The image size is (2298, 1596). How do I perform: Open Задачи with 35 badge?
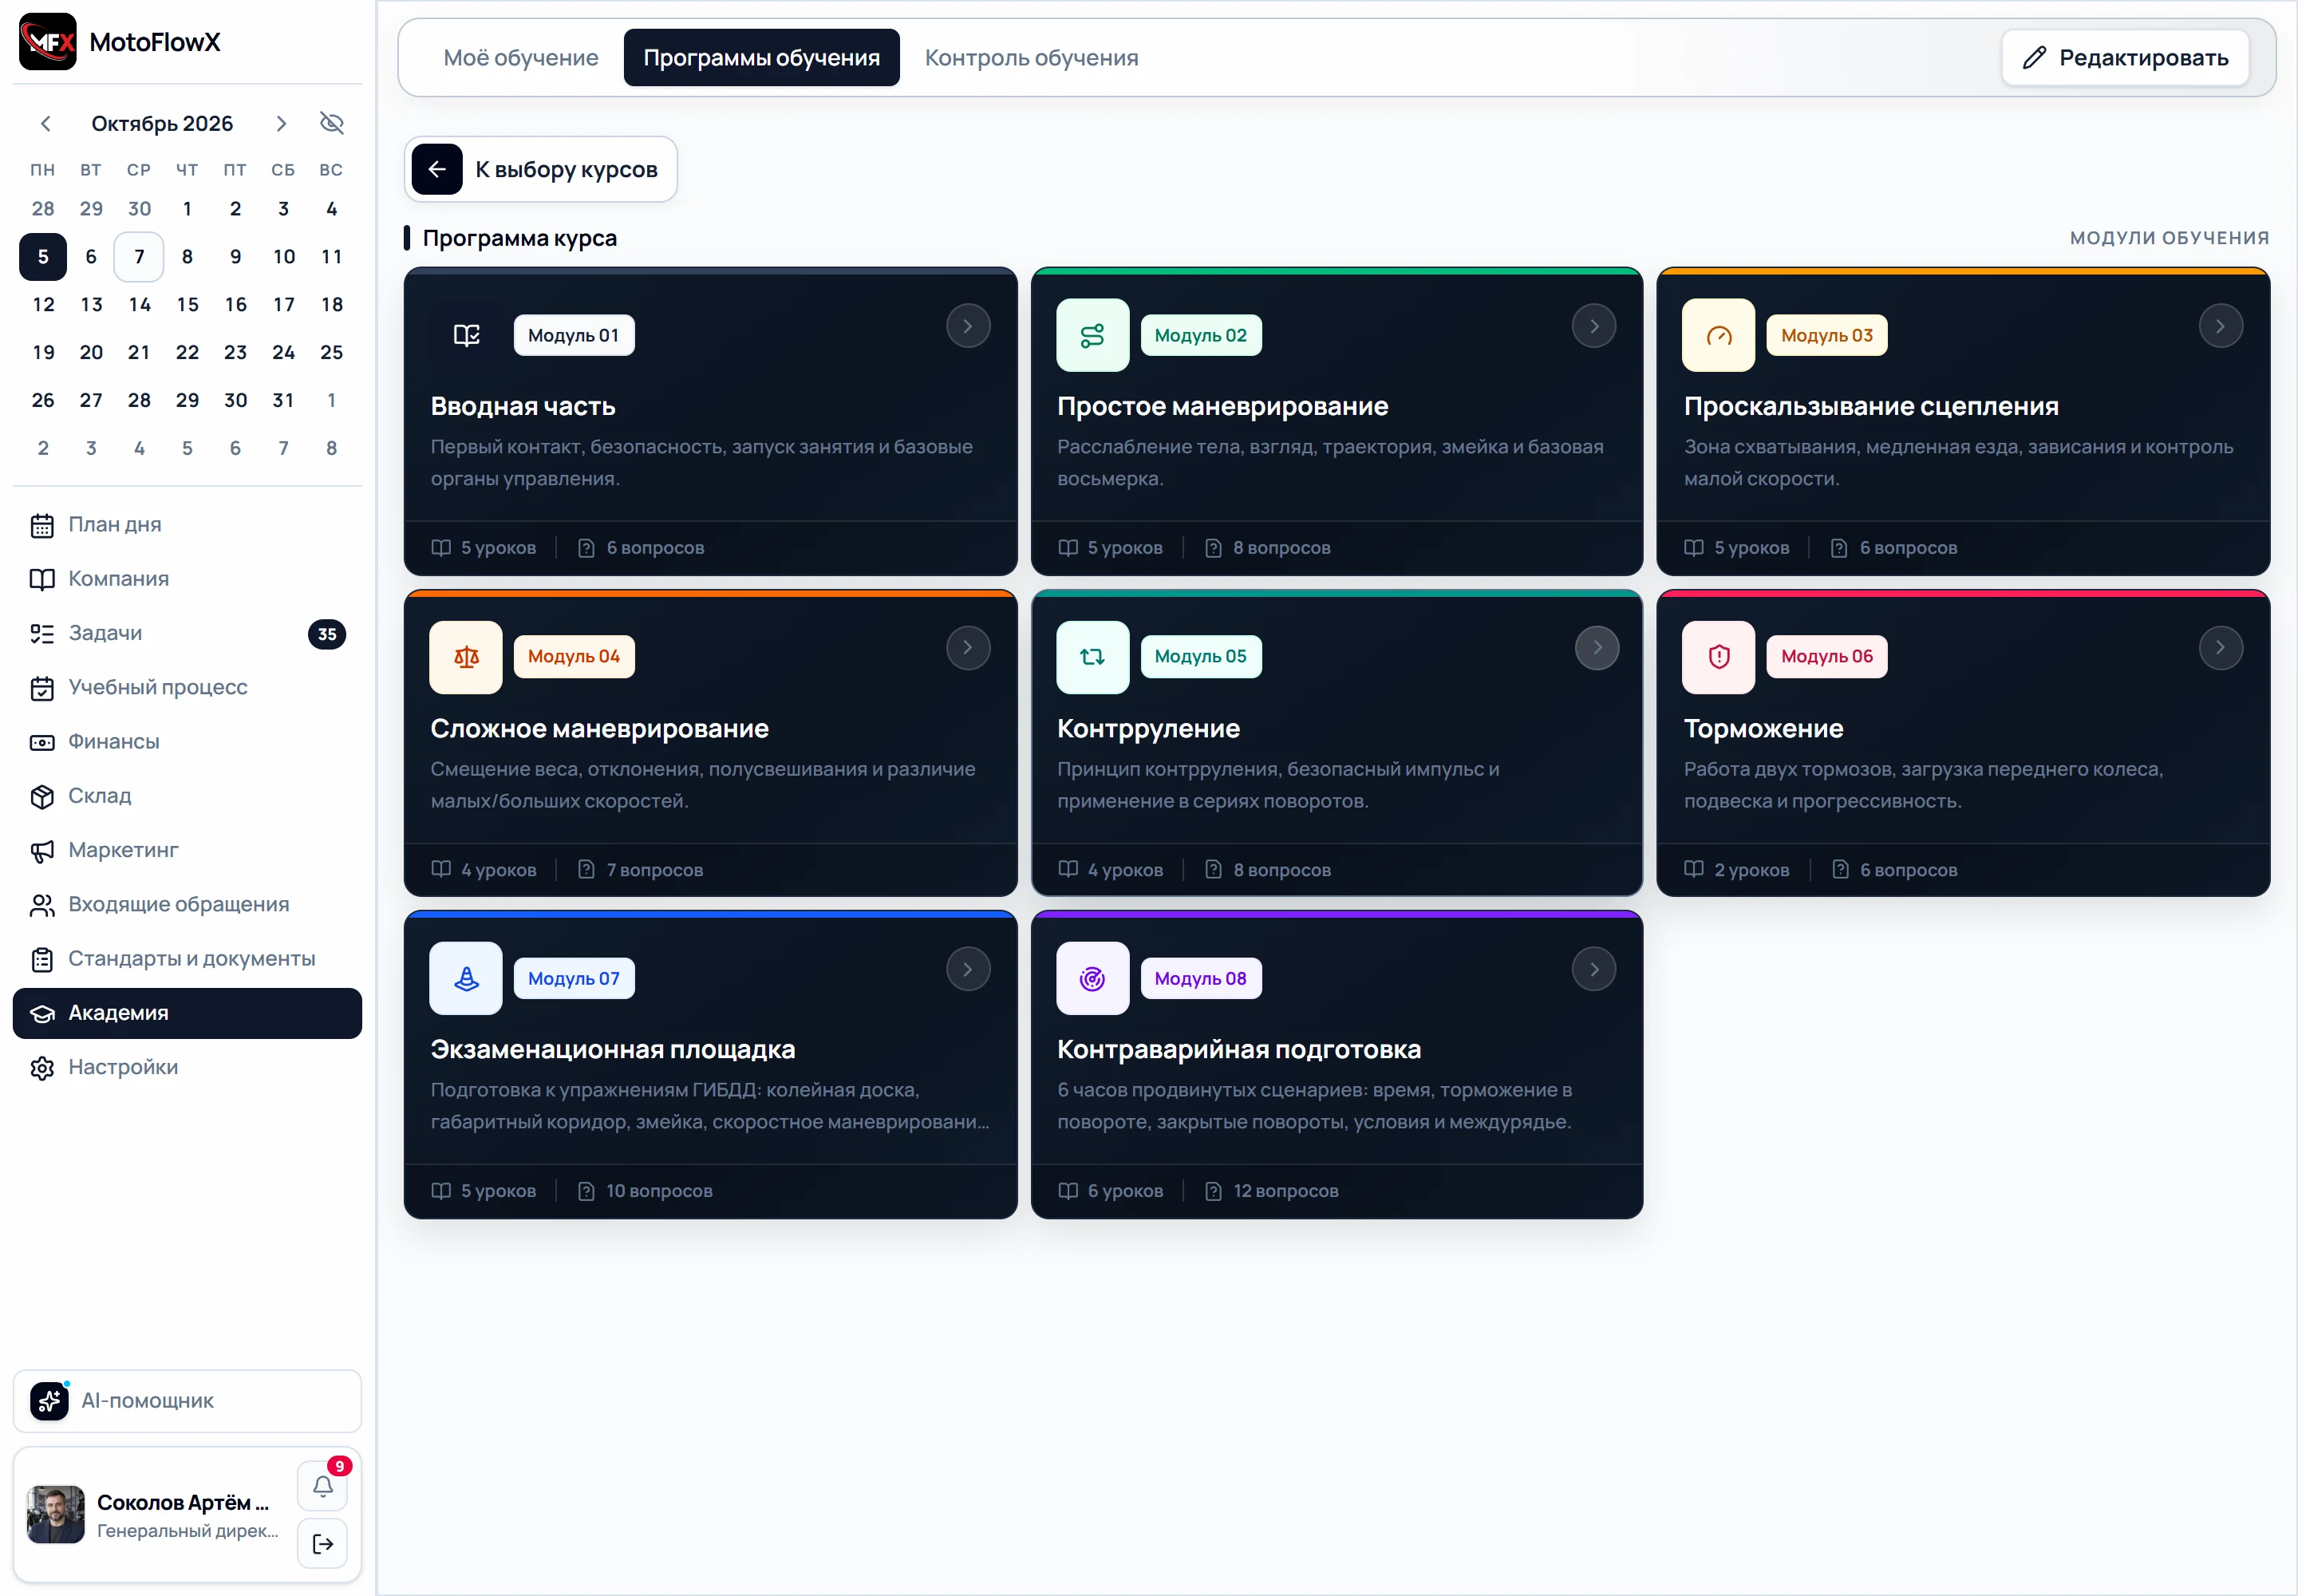[187, 633]
